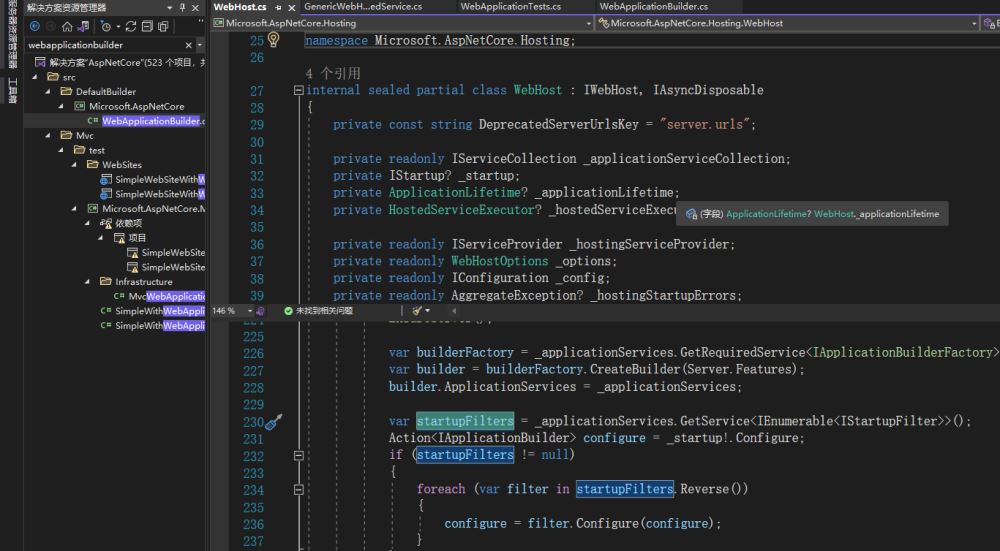Collapse the src folder
Viewport: 1000px width, 551px height.
tap(36, 77)
